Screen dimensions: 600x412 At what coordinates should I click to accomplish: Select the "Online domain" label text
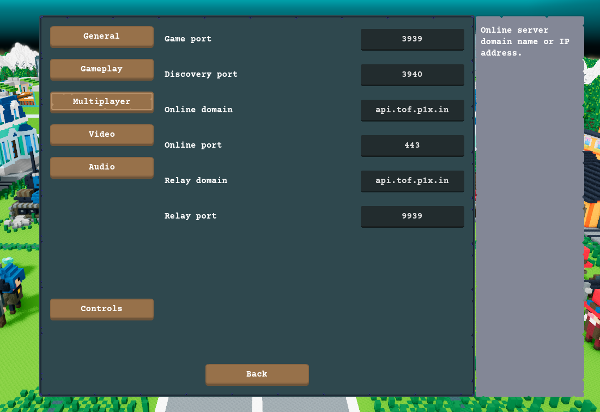point(198,110)
